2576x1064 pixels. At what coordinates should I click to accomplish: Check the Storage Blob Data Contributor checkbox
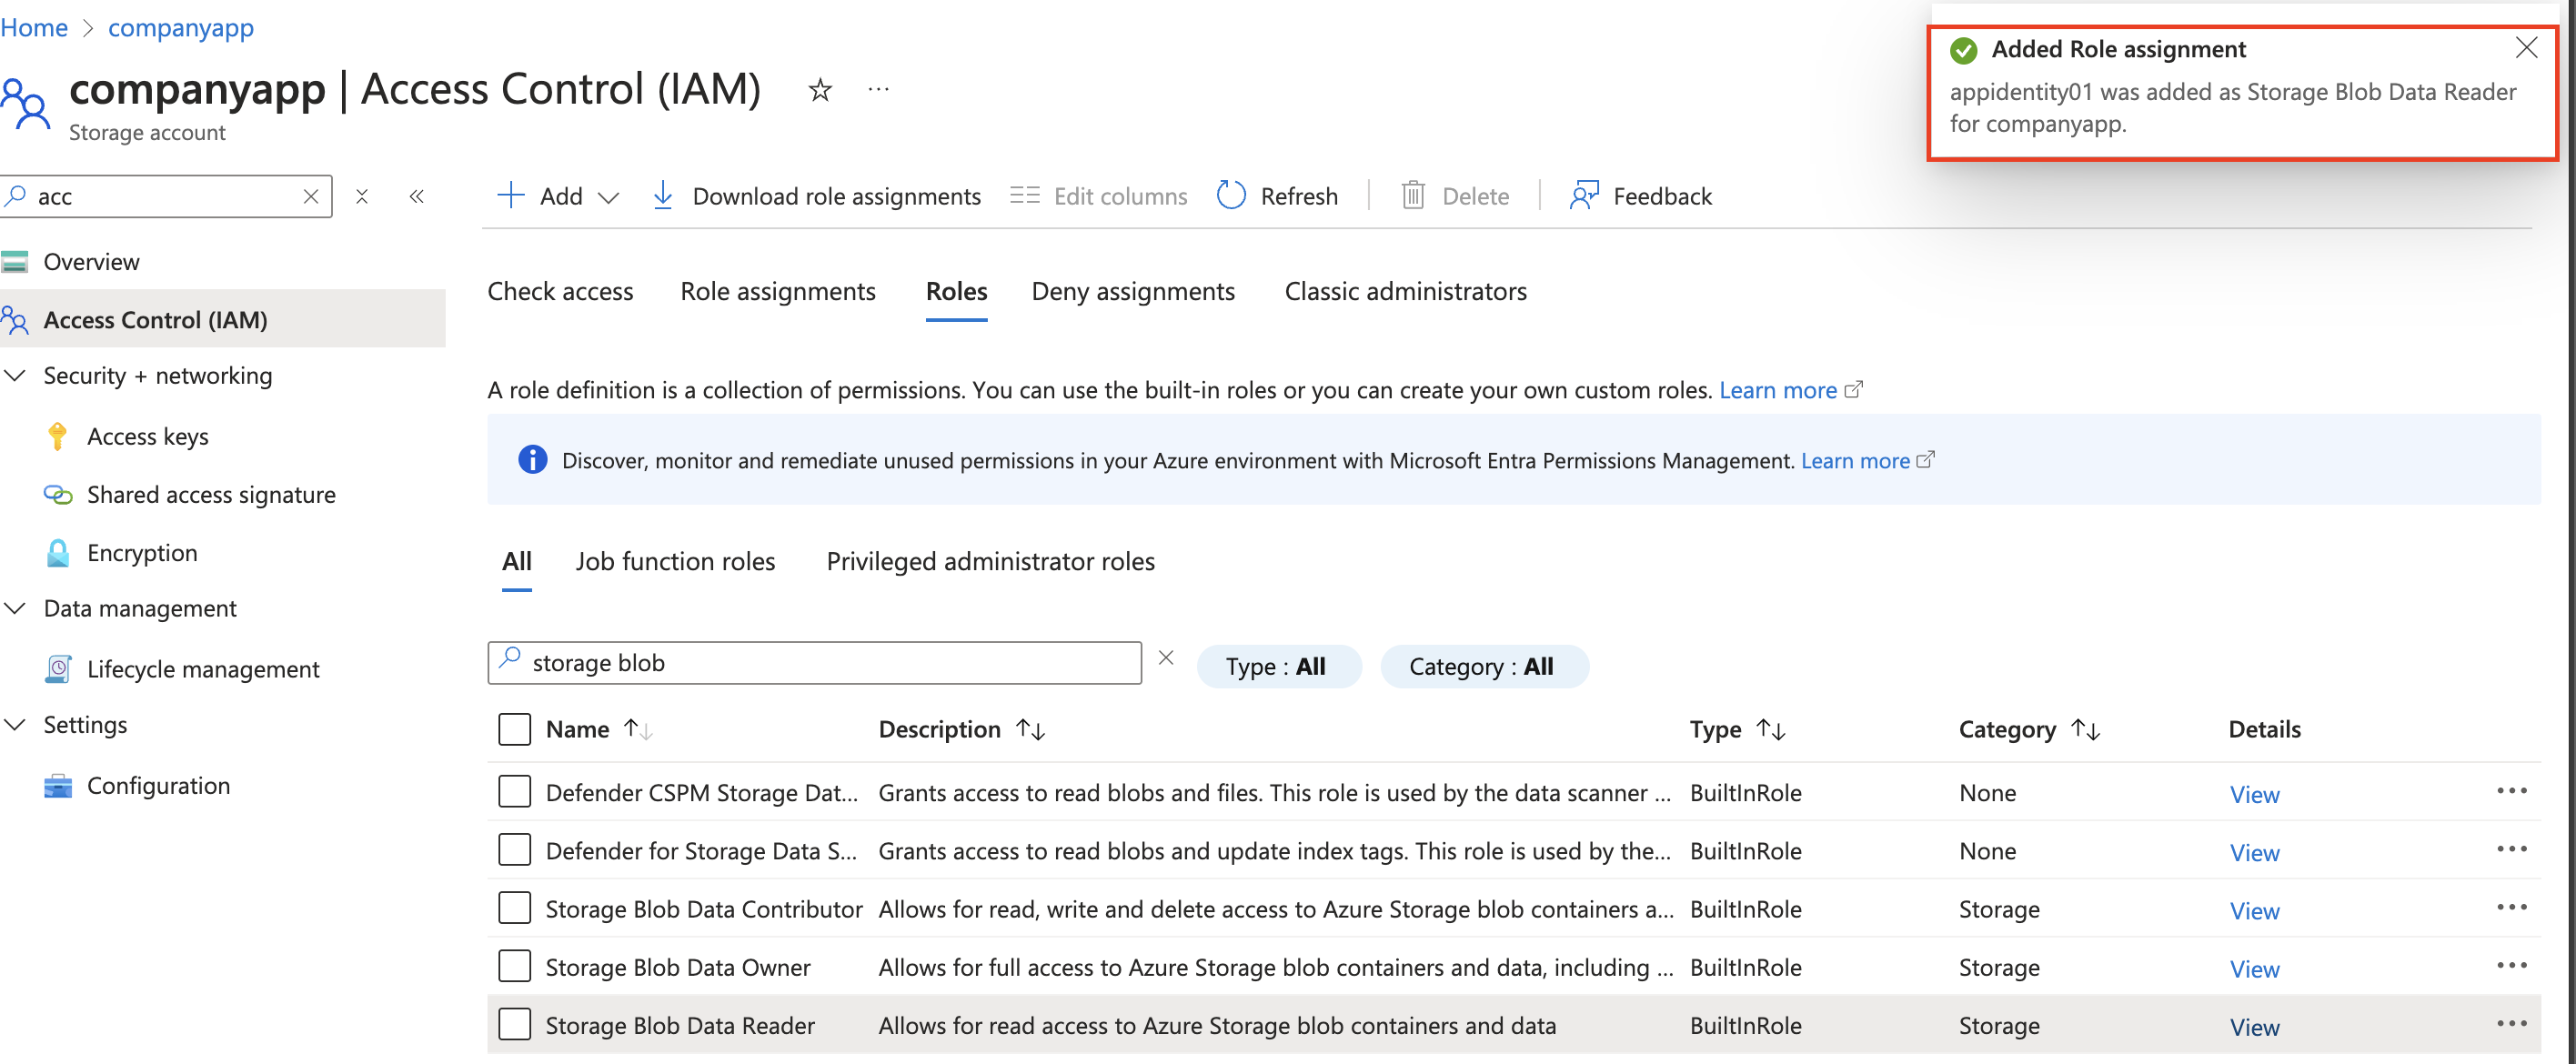pos(514,908)
